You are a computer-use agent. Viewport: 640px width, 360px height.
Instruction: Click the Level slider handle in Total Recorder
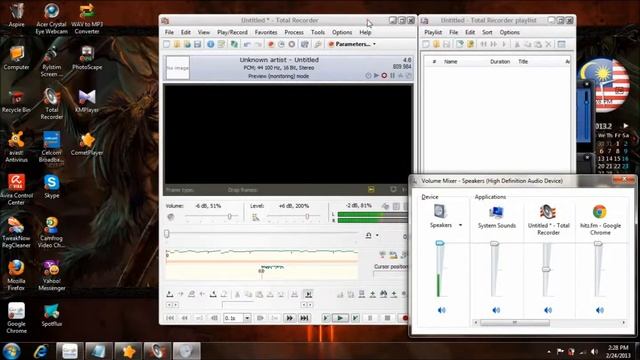tap(307, 216)
